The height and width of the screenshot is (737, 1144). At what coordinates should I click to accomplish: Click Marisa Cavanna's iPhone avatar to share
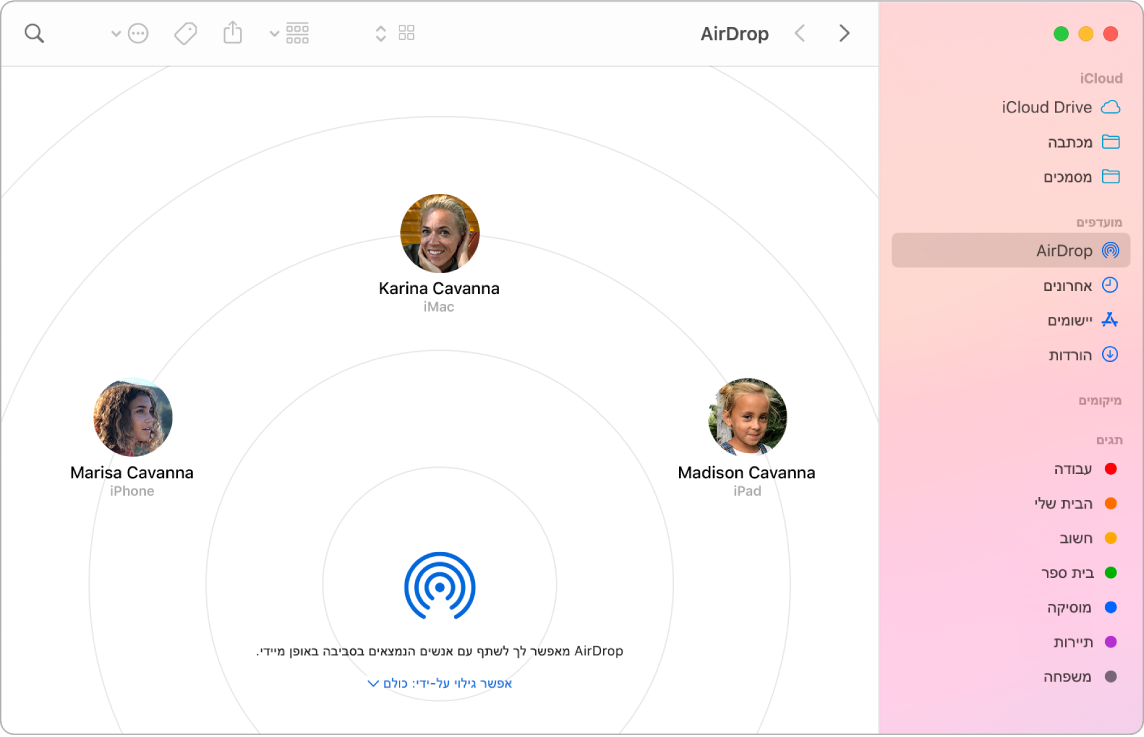pyautogui.click(x=131, y=417)
